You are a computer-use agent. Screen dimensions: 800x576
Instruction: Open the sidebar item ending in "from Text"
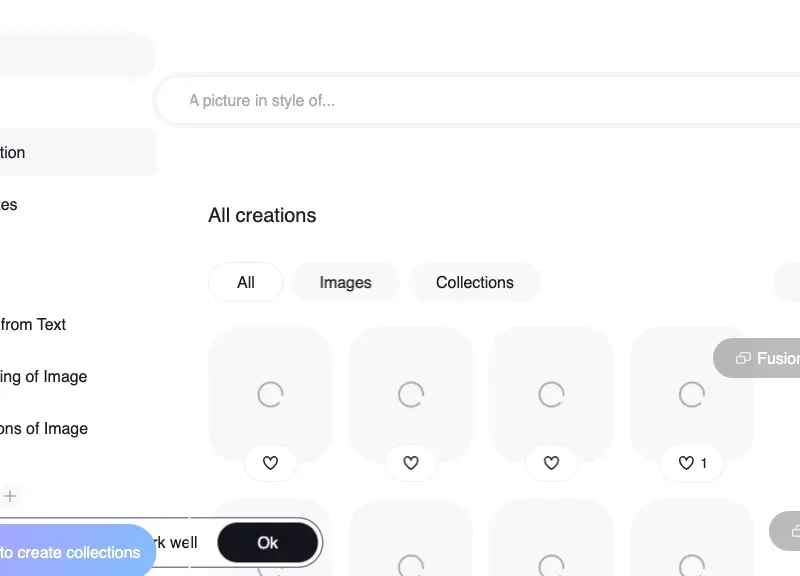click(33, 324)
